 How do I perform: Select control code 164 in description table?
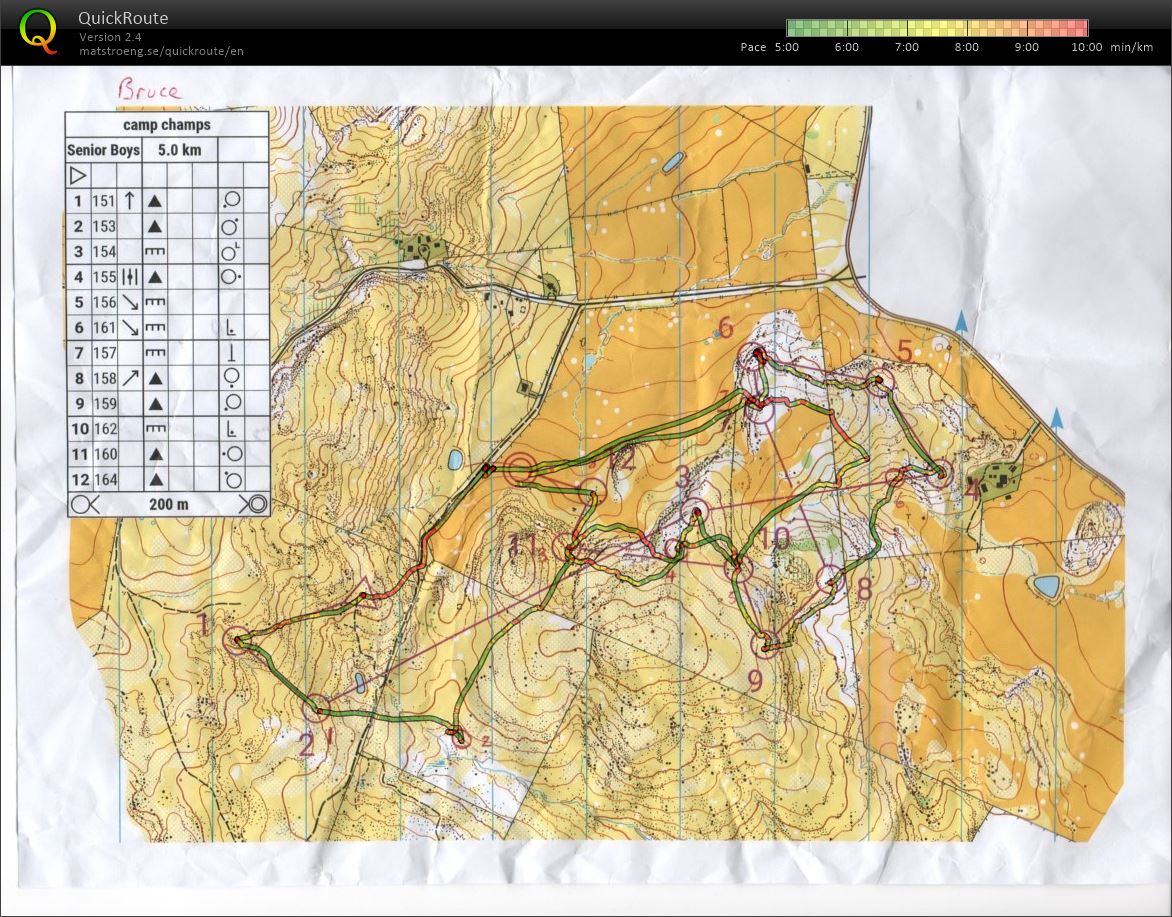tap(104, 480)
